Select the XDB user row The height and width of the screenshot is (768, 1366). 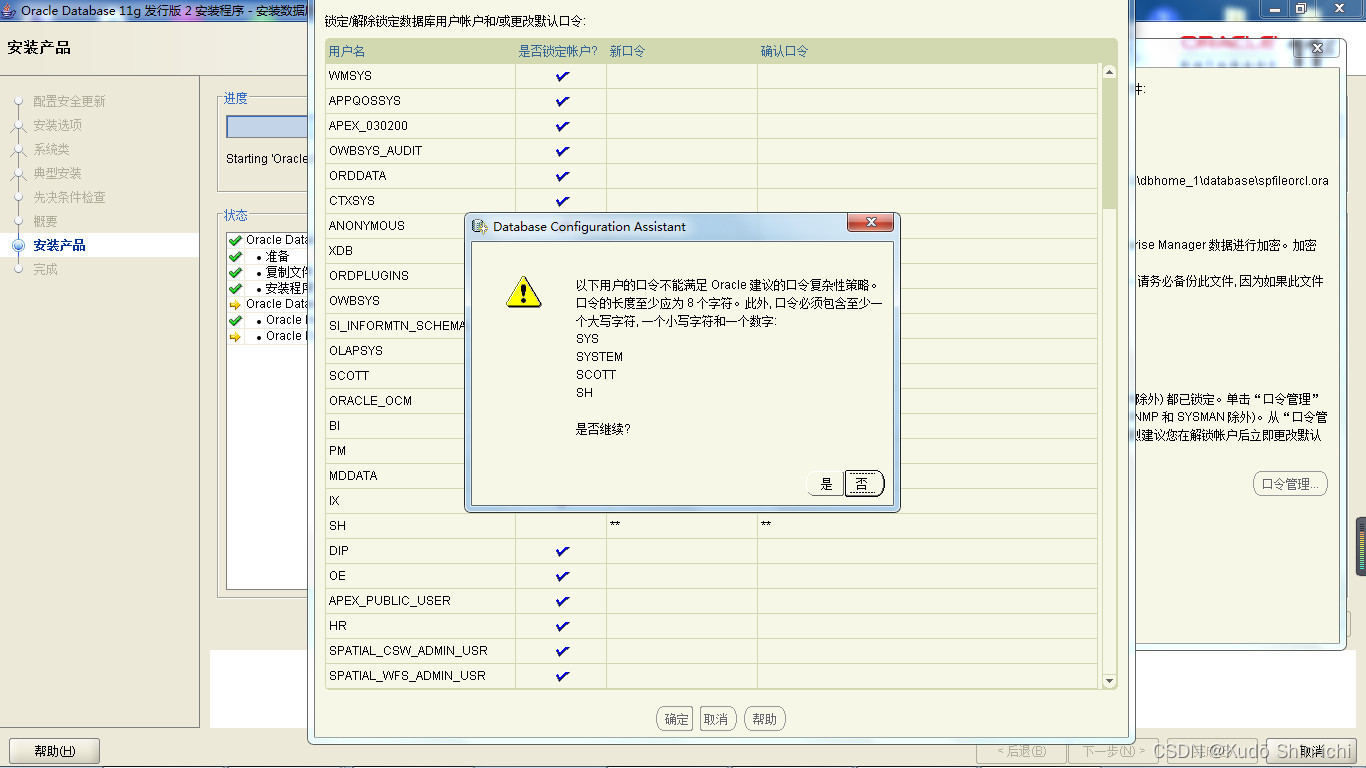pyautogui.click(x=341, y=251)
